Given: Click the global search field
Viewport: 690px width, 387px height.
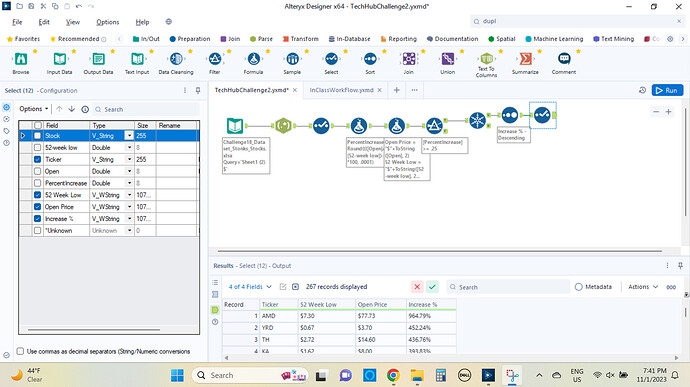Looking at the screenshot, I should 577,21.
